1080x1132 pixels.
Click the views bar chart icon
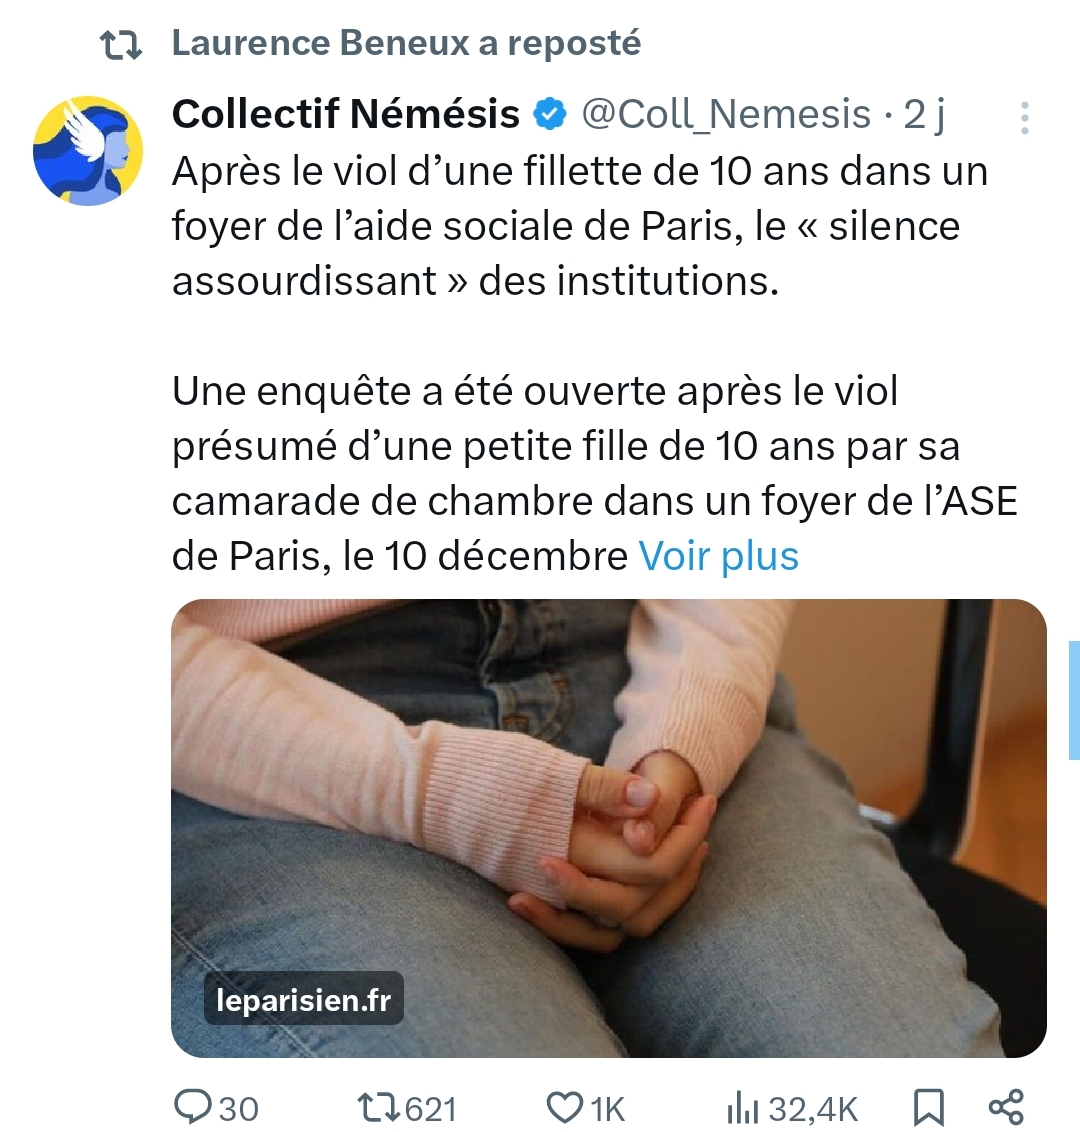click(x=742, y=1108)
